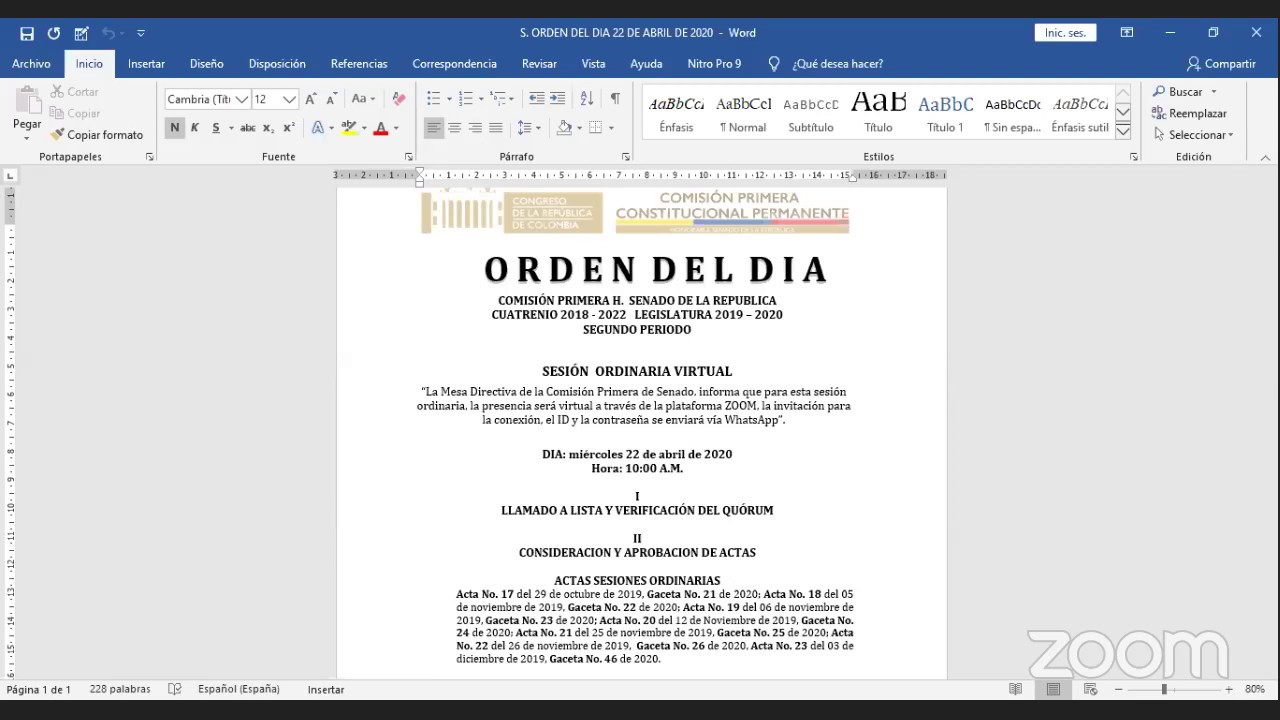1280x720 pixels.
Task: Show paragraph marks with pilcrow icon
Action: (615, 98)
